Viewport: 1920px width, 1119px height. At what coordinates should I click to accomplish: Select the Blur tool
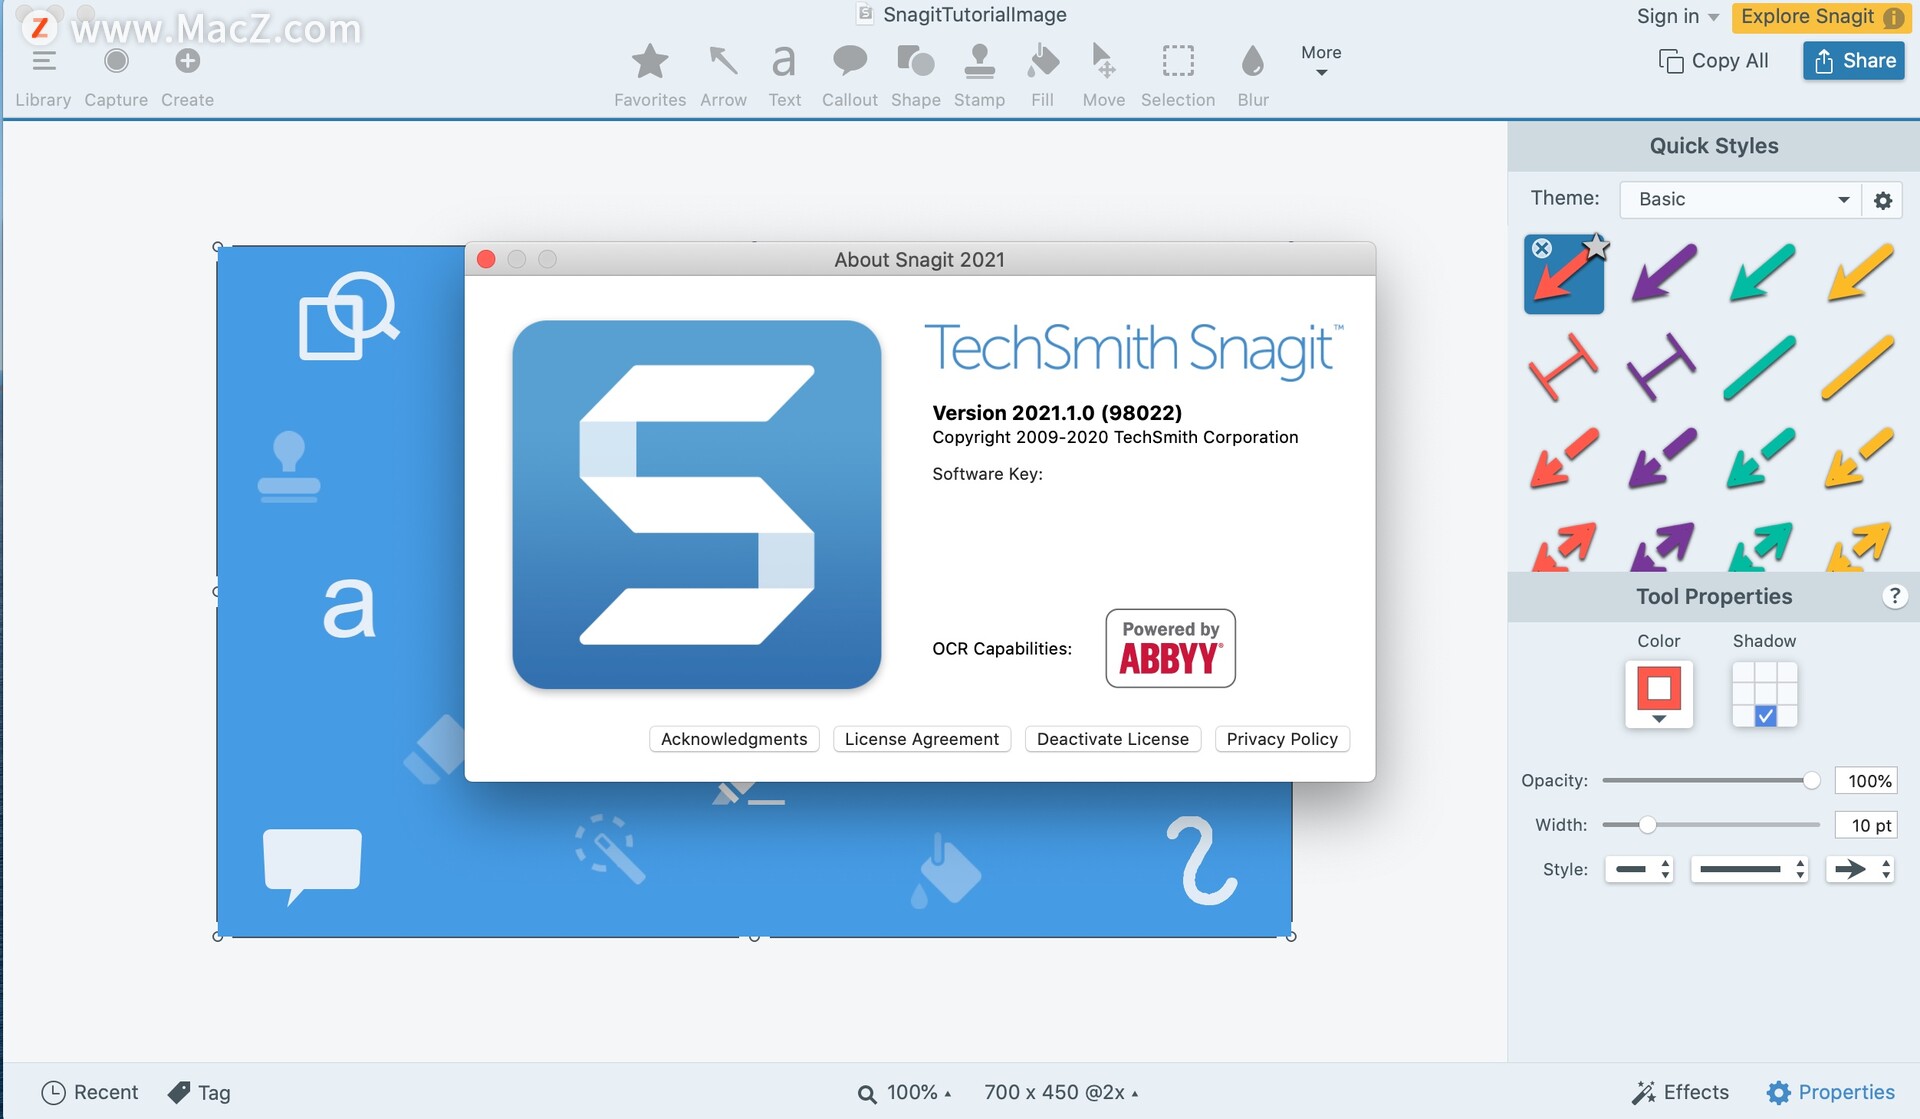tap(1252, 76)
